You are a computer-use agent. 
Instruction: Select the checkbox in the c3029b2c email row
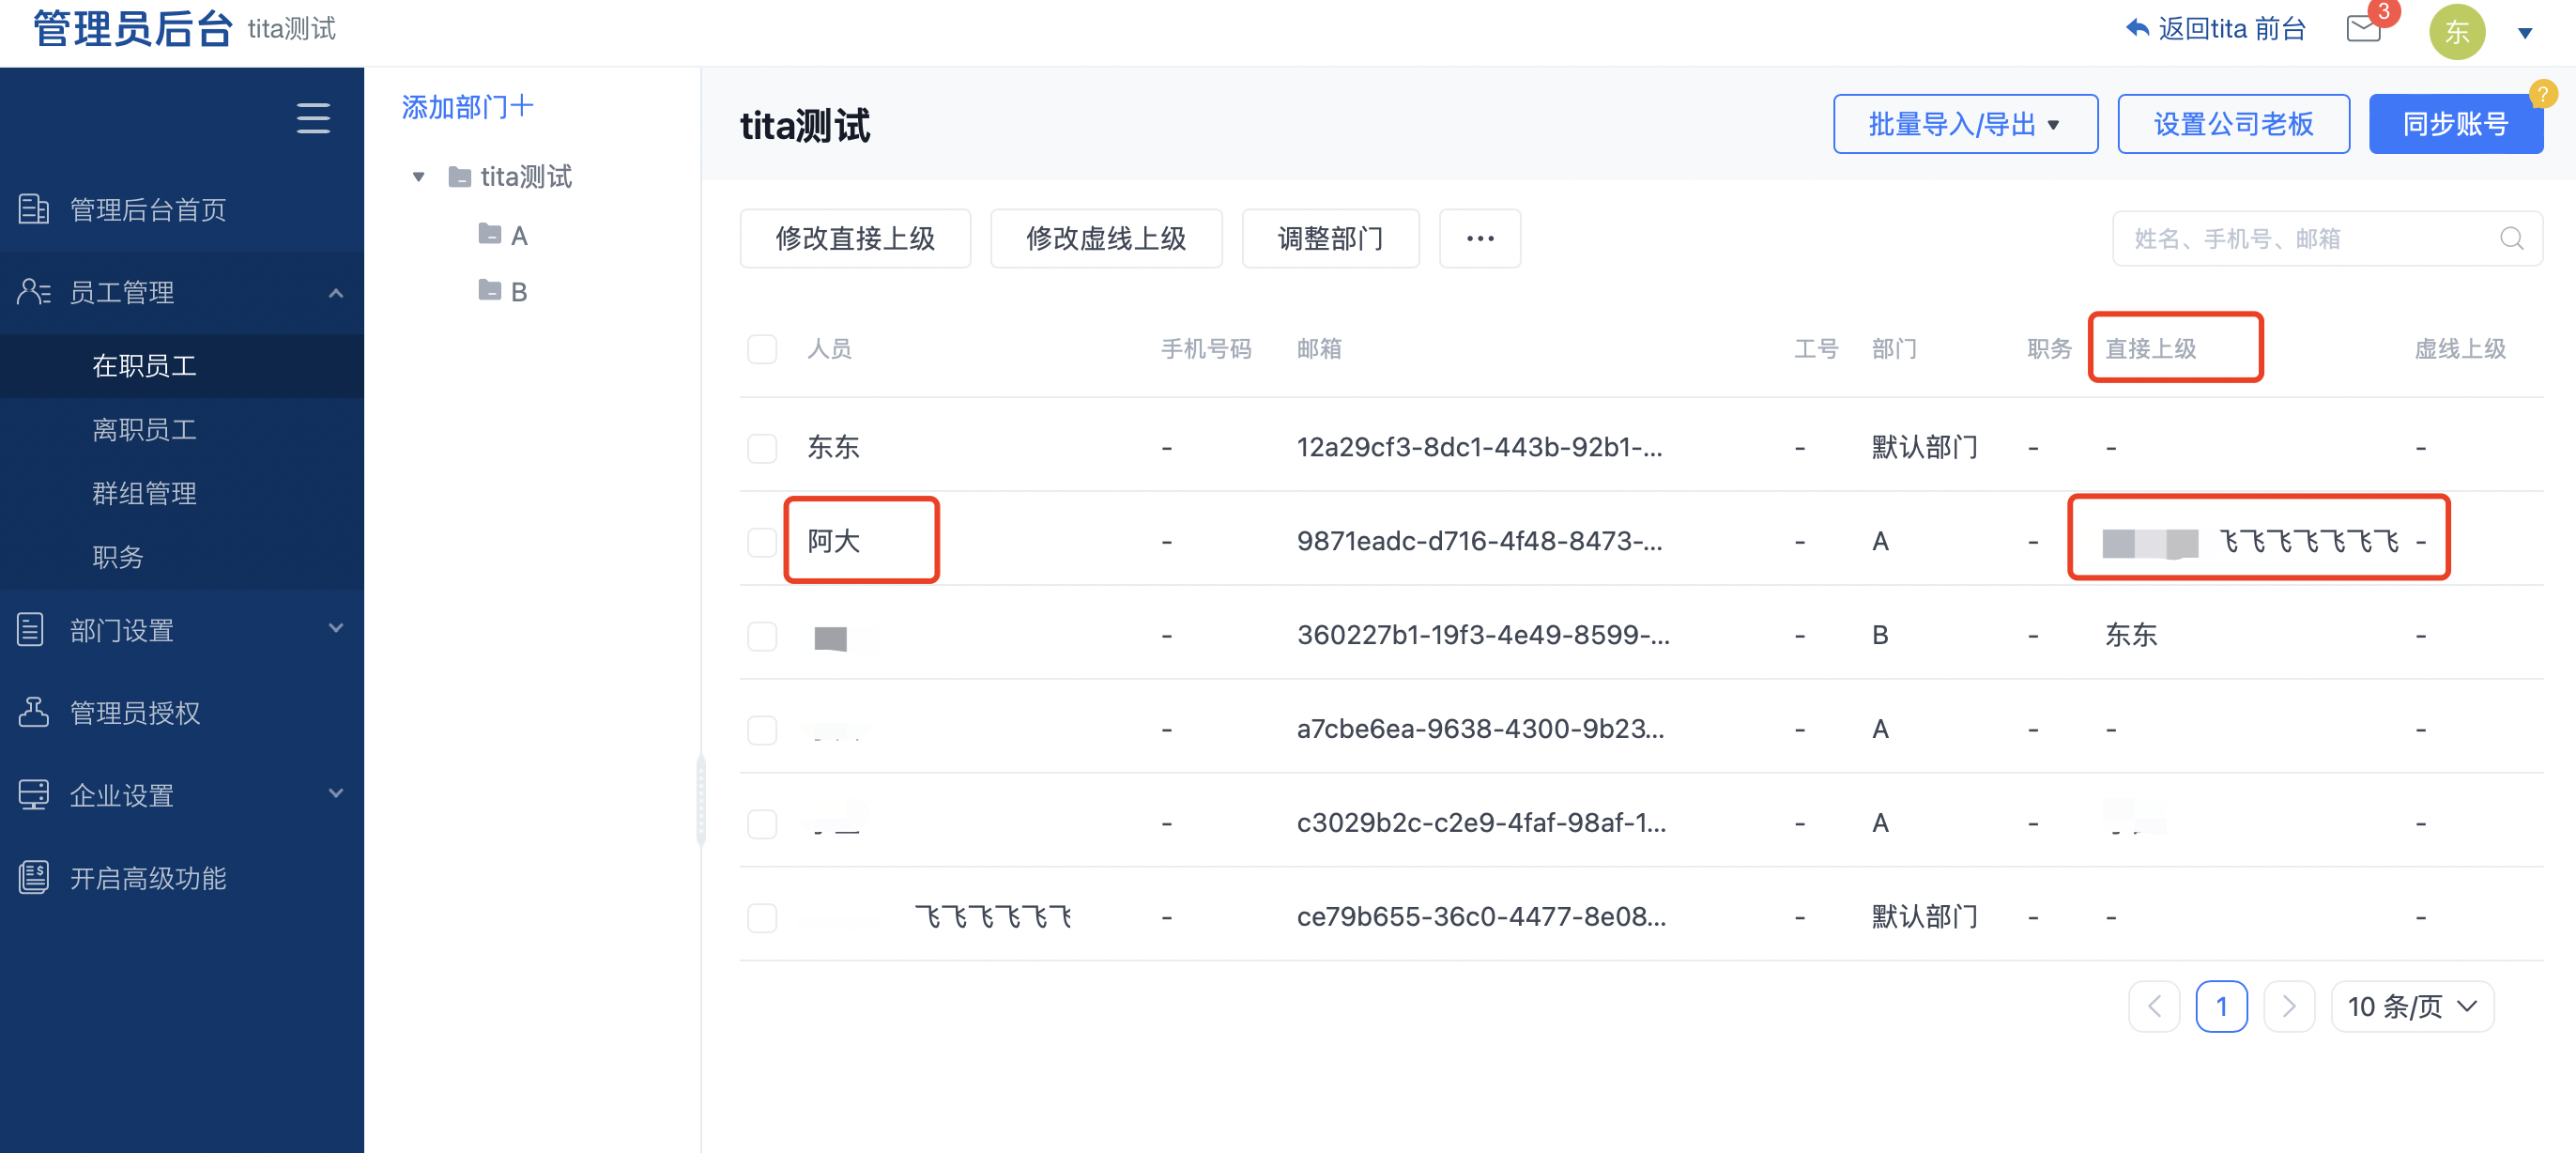[x=762, y=823]
